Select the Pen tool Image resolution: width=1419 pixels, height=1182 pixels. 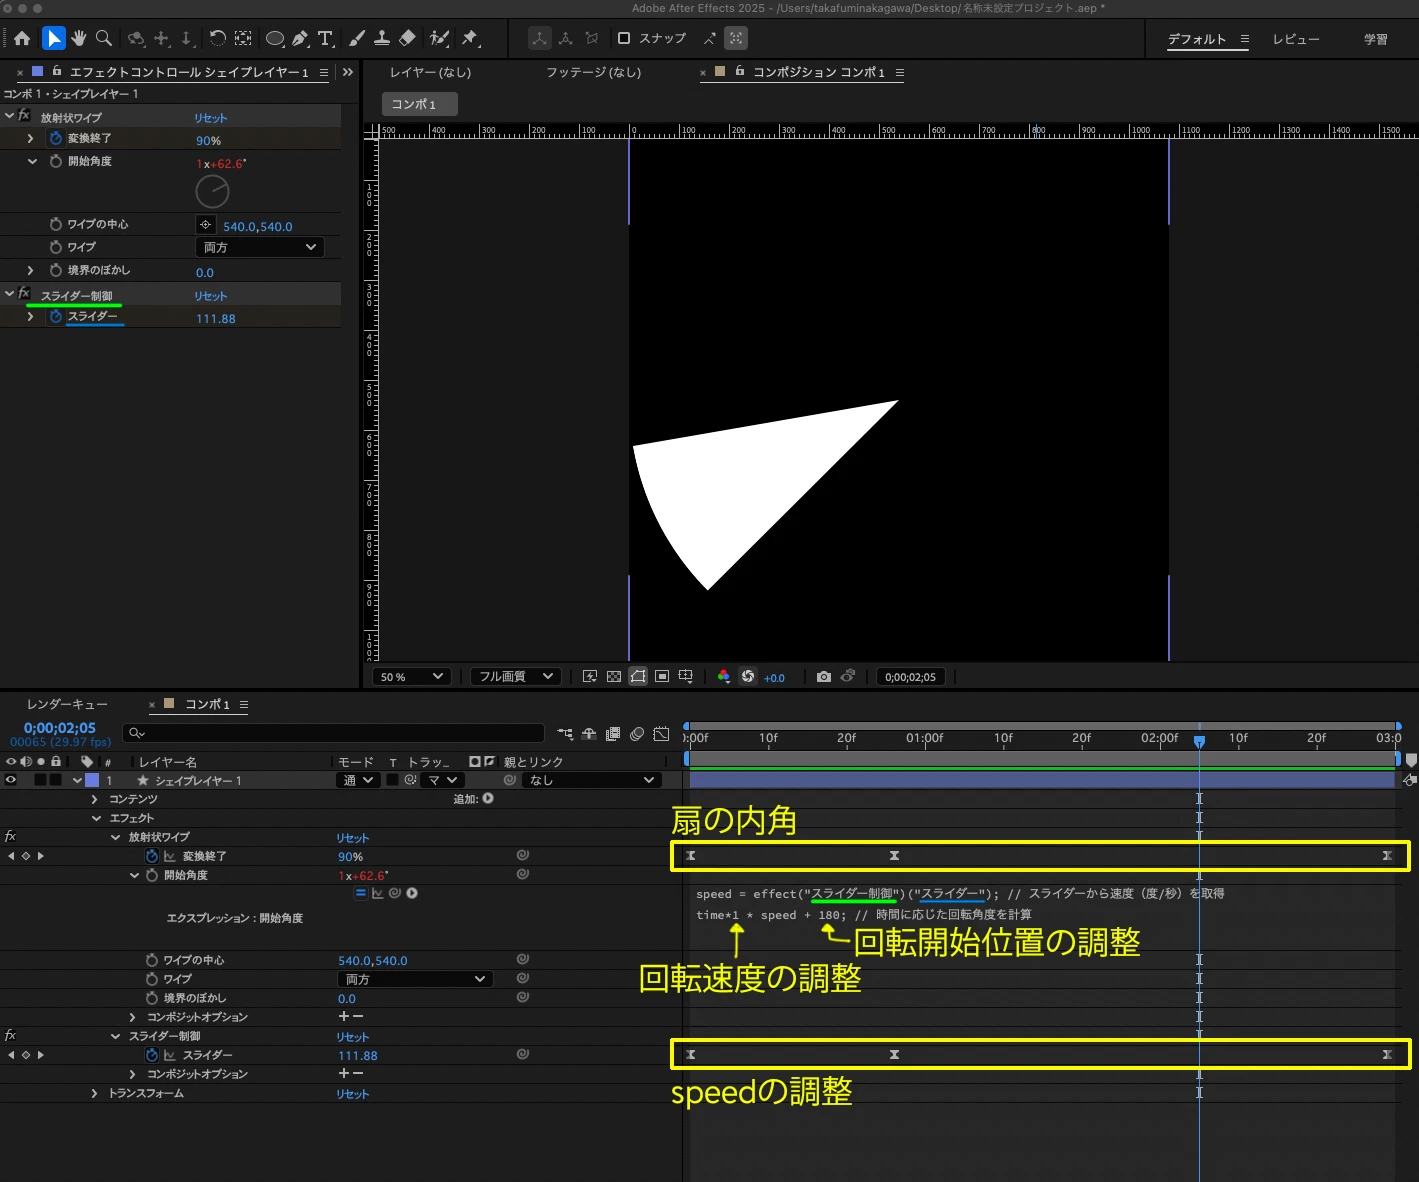coord(300,39)
